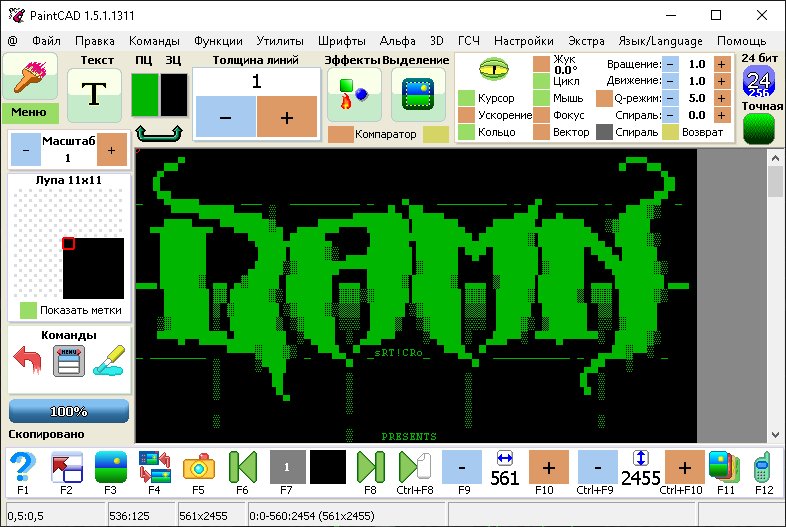The width and height of the screenshot is (786, 527).
Task: Take a snapshot with F5 camera icon
Action: 199,467
